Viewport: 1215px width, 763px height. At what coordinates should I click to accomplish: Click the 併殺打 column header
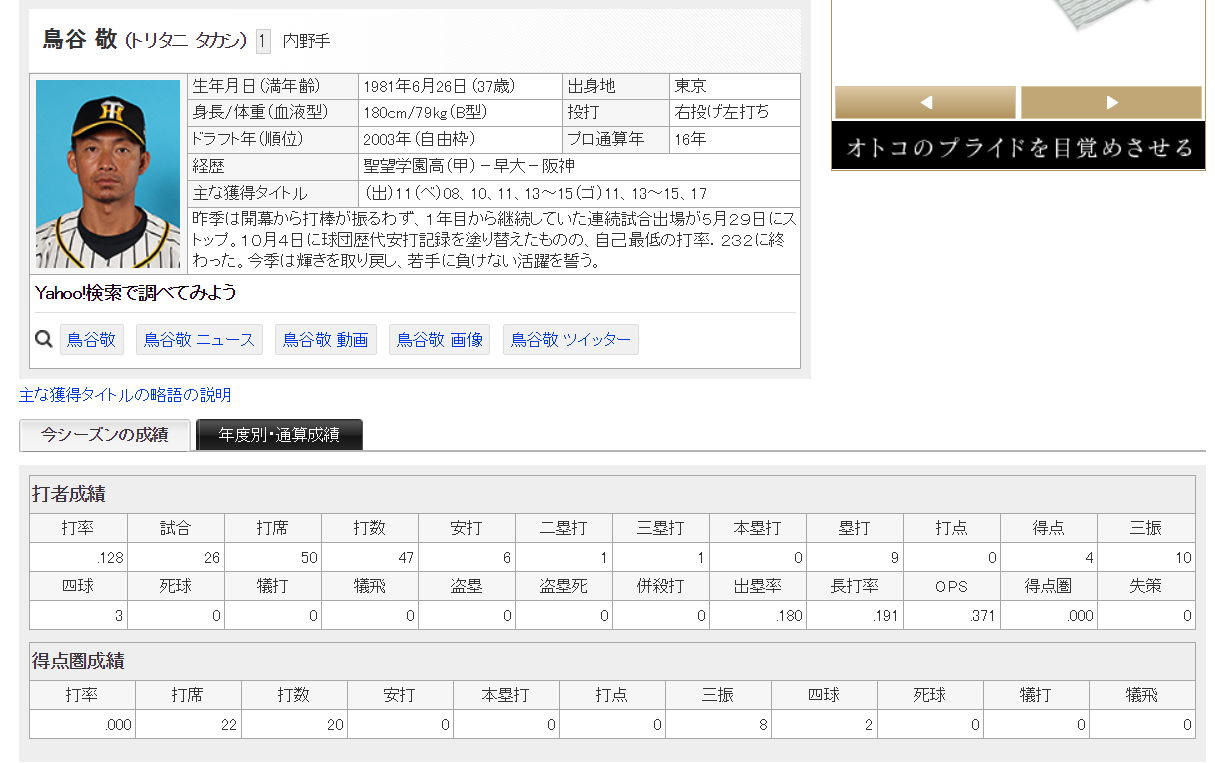point(660,587)
